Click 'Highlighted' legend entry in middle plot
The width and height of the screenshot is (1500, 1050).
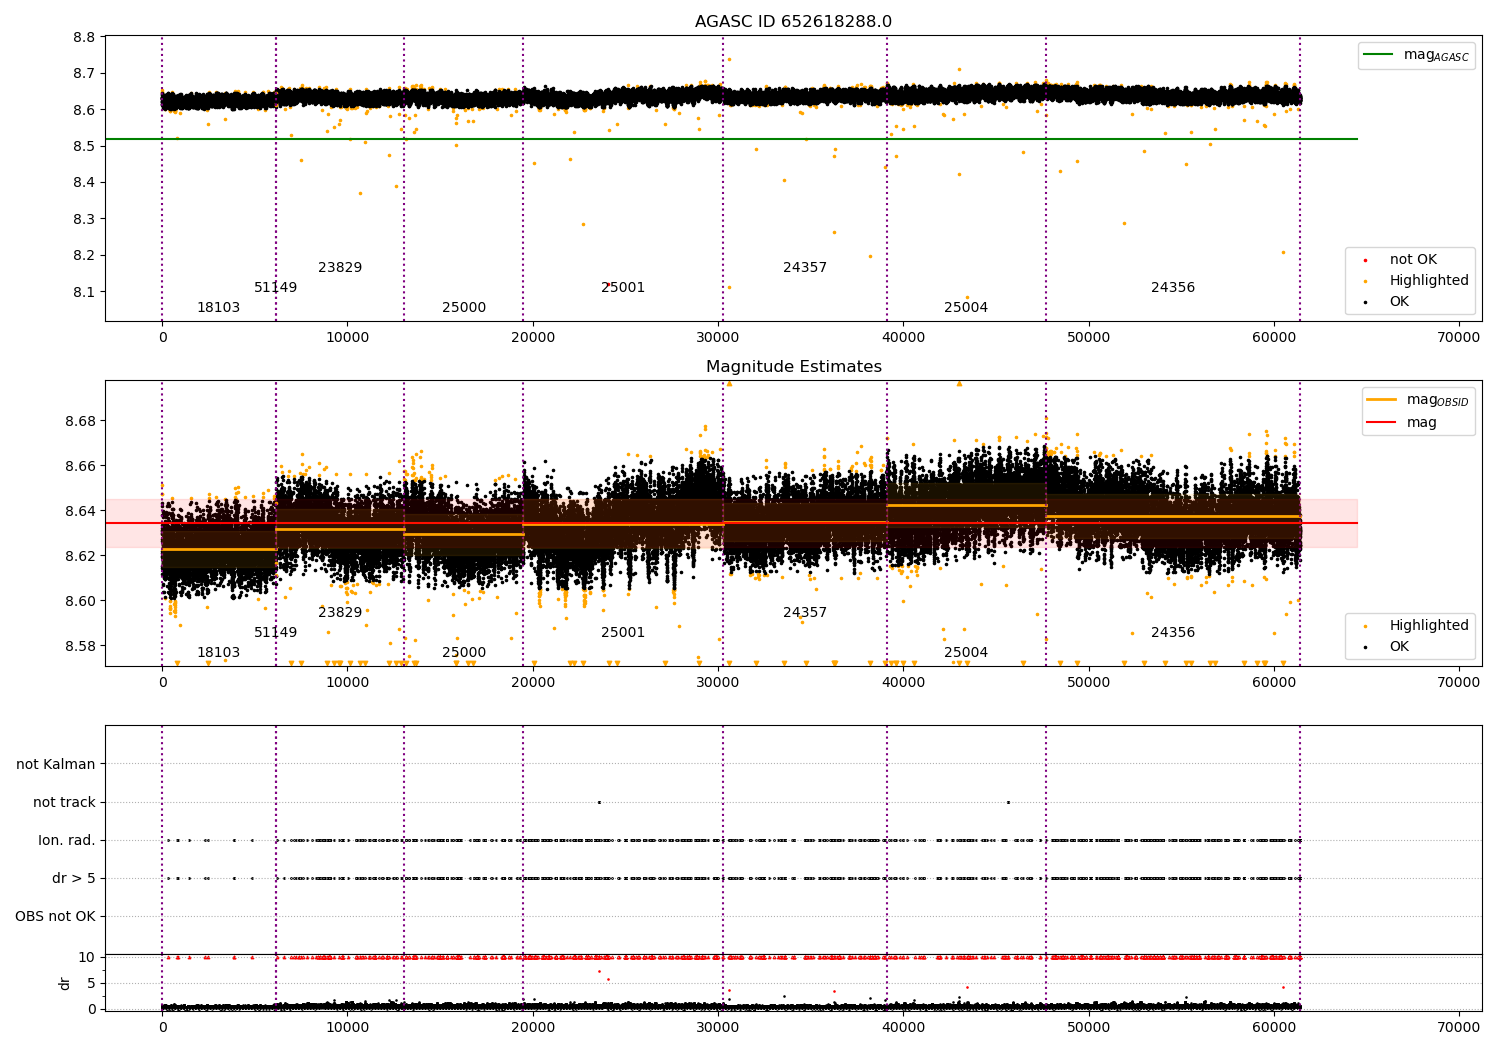pyautogui.click(x=1412, y=626)
